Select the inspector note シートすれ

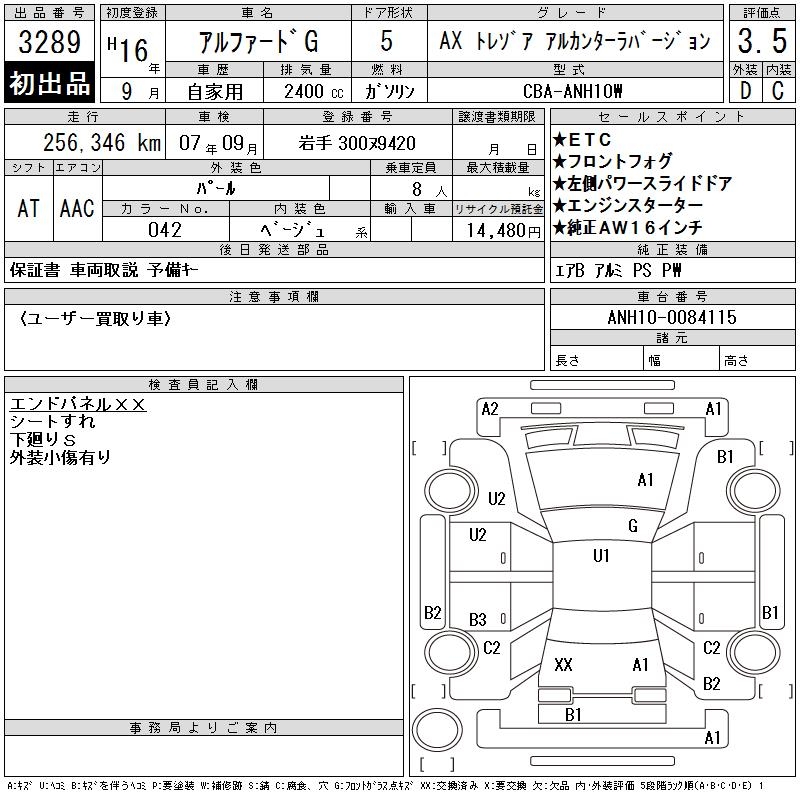click(52, 421)
